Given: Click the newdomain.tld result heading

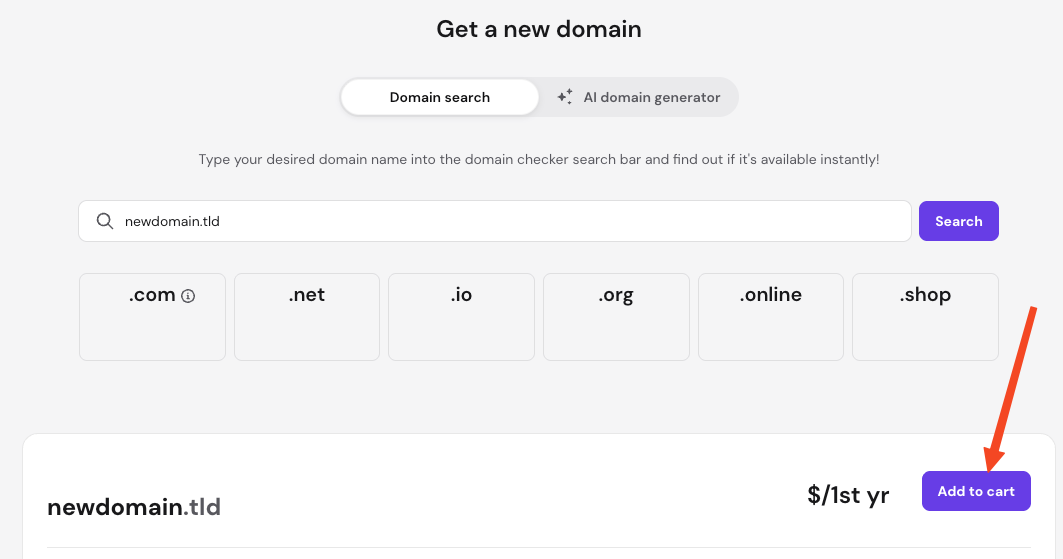Looking at the screenshot, I should tap(134, 507).
